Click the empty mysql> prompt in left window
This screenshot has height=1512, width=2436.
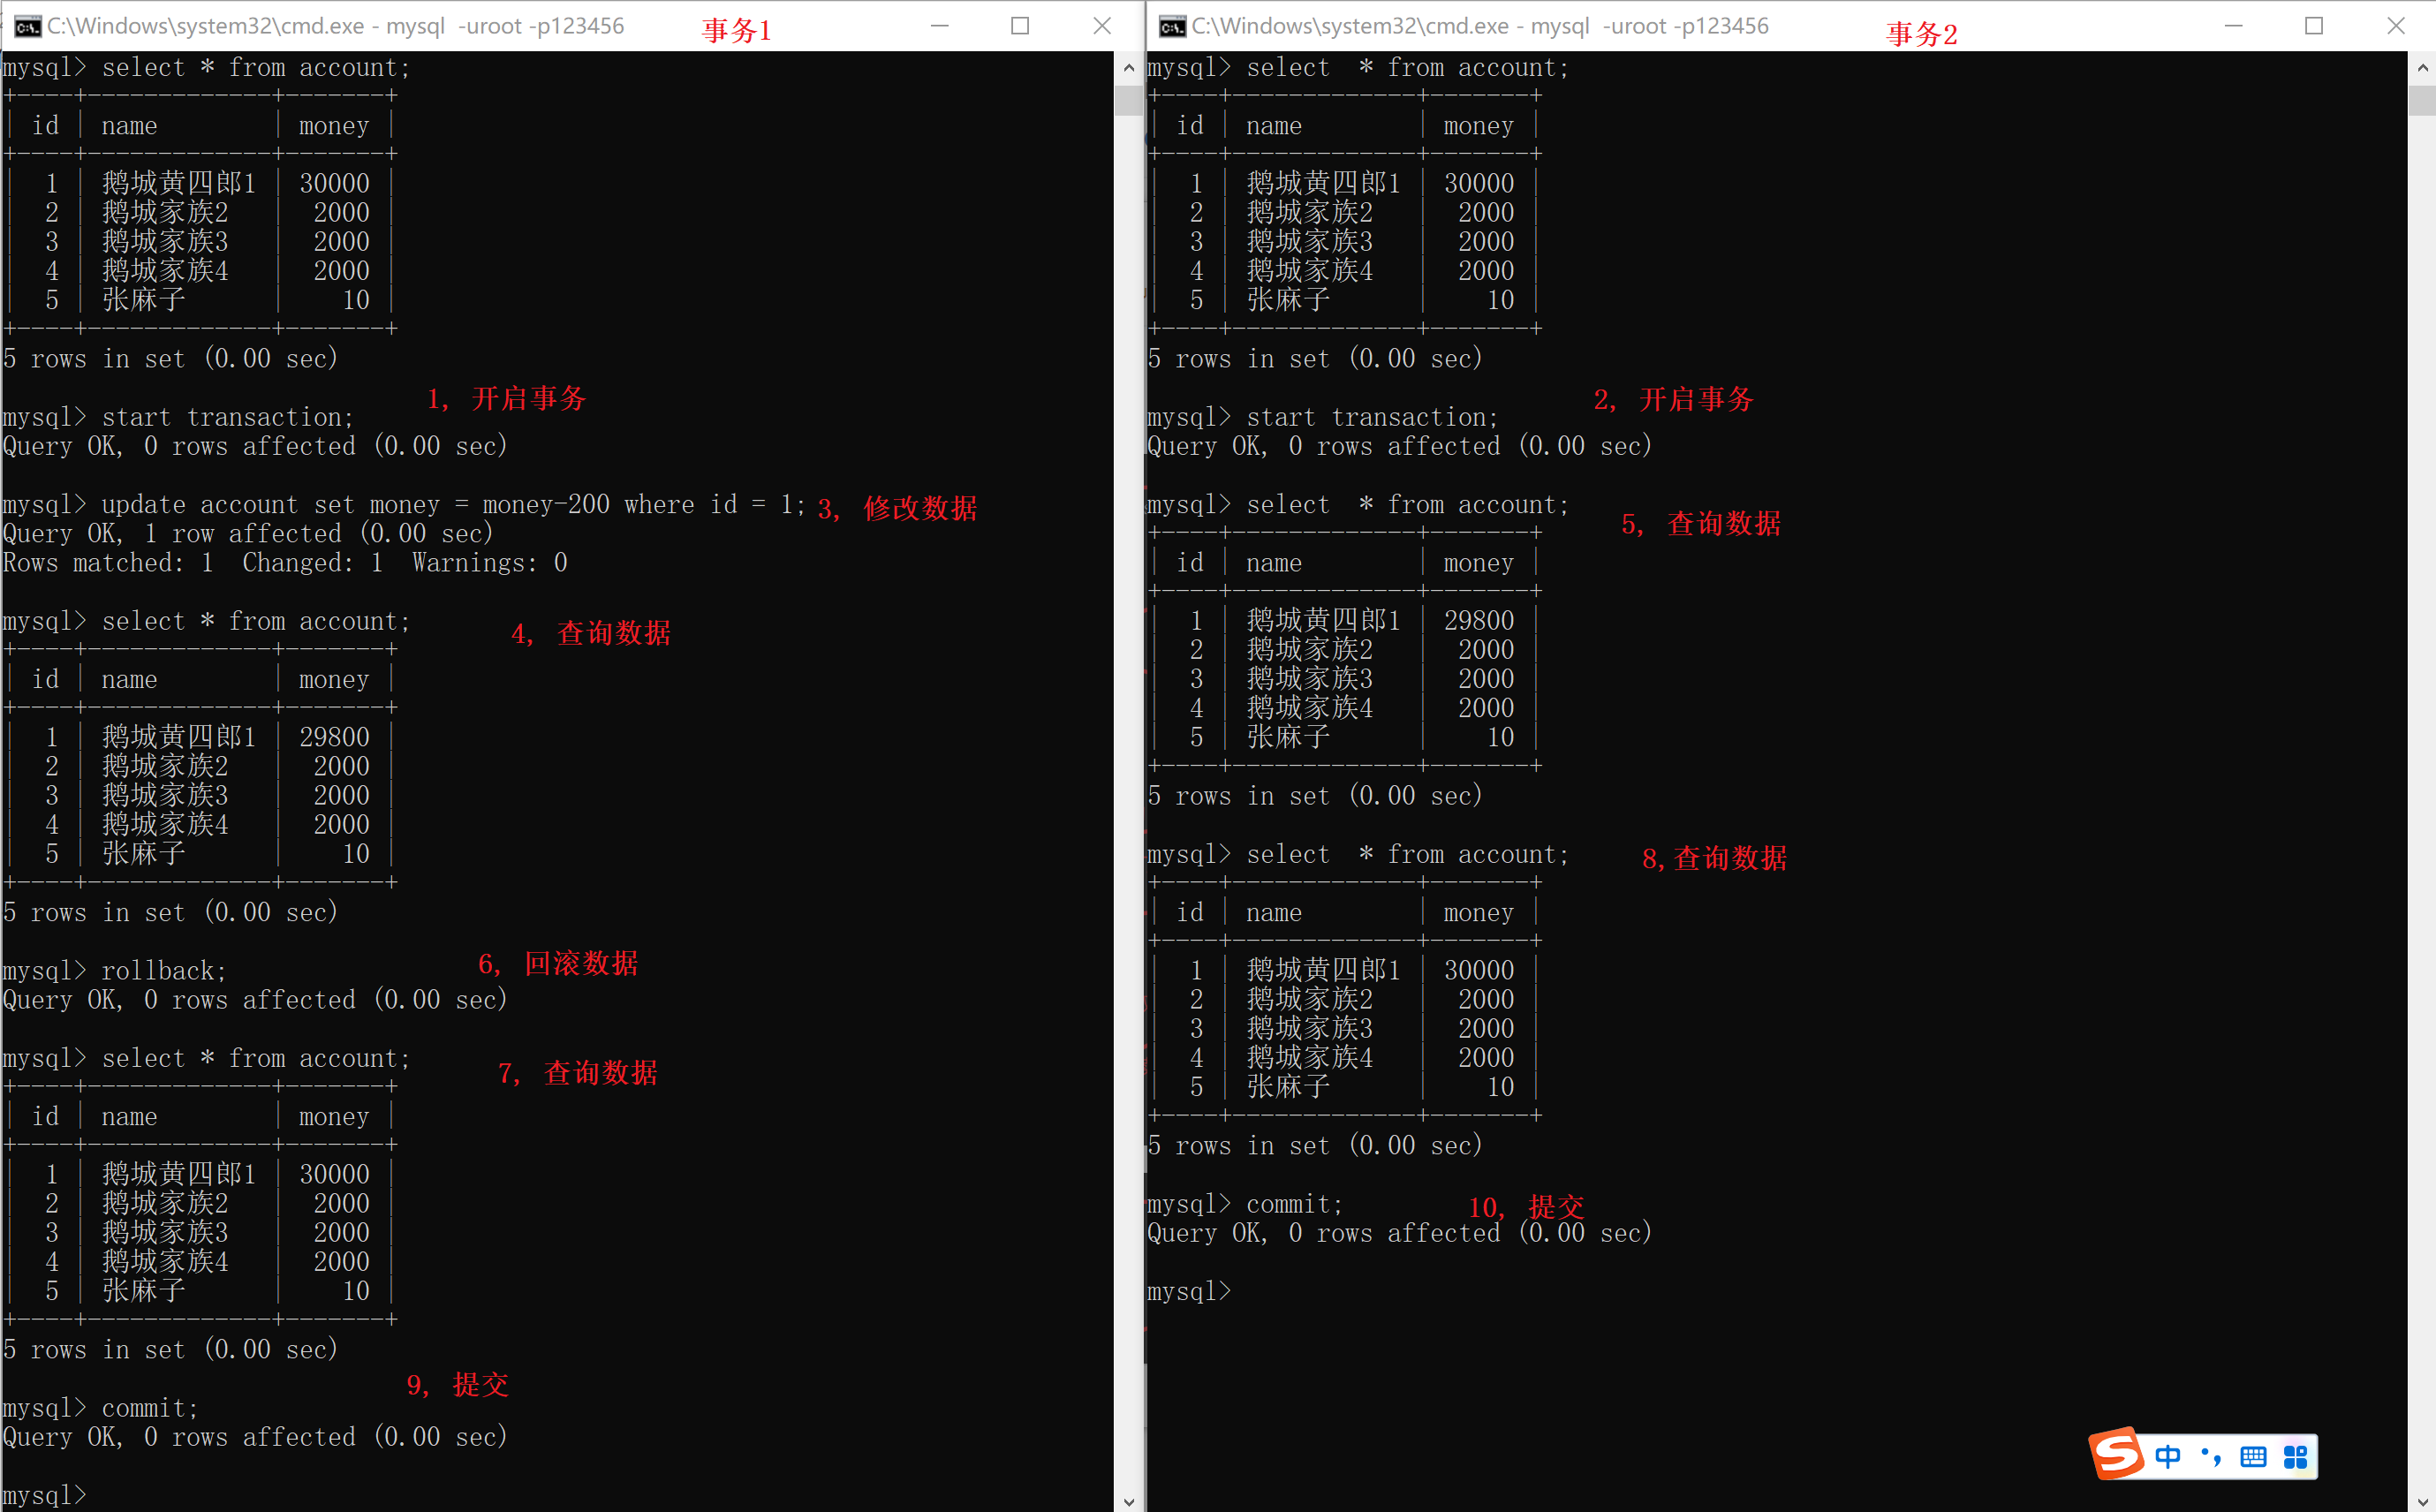[x=45, y=1495]
